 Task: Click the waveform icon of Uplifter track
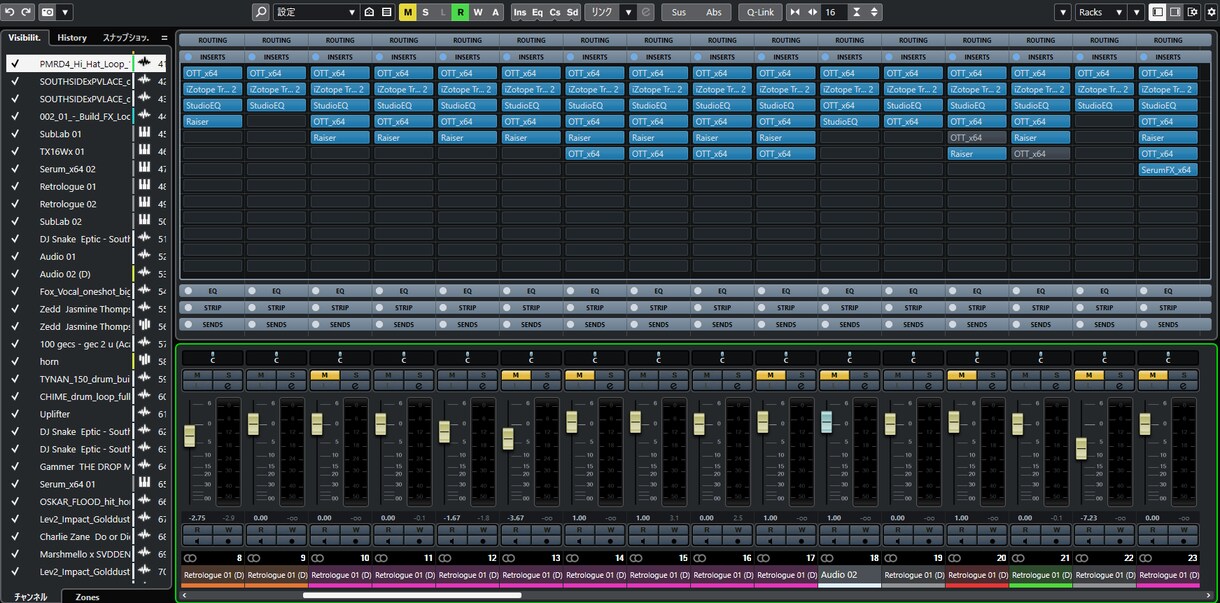click(x=144, y=414)
